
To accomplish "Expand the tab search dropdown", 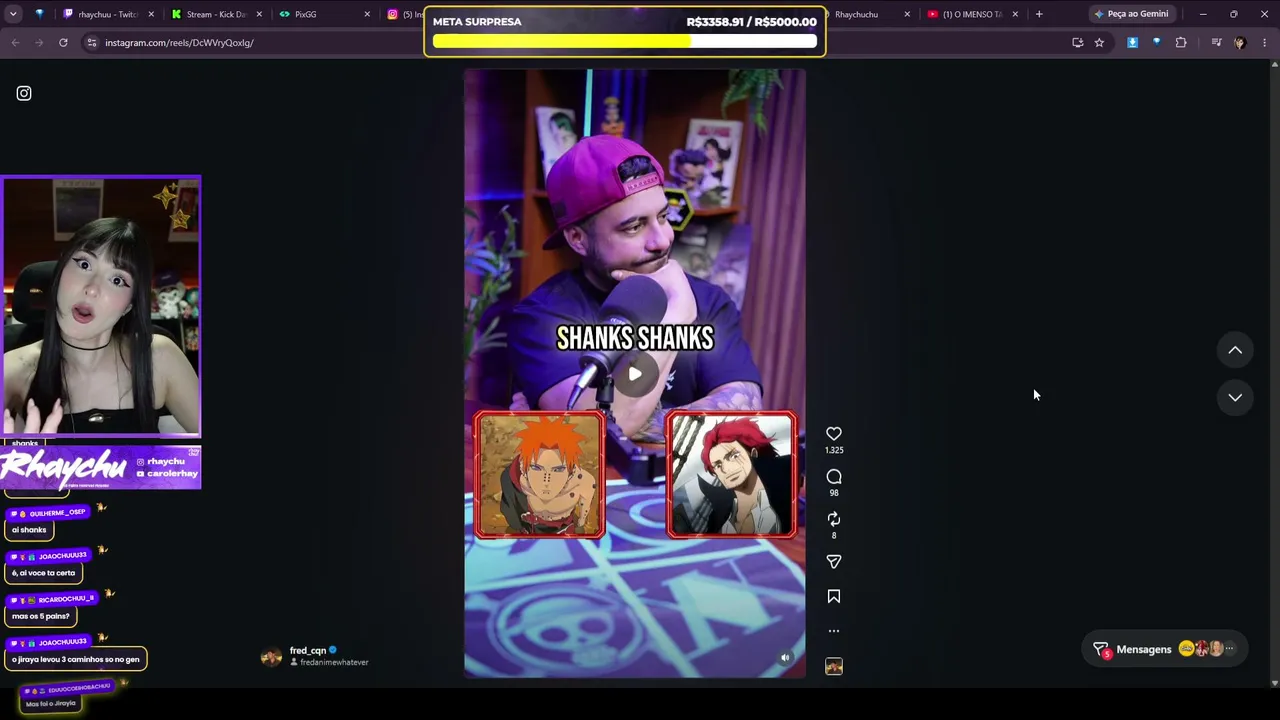I will (13, 14).
